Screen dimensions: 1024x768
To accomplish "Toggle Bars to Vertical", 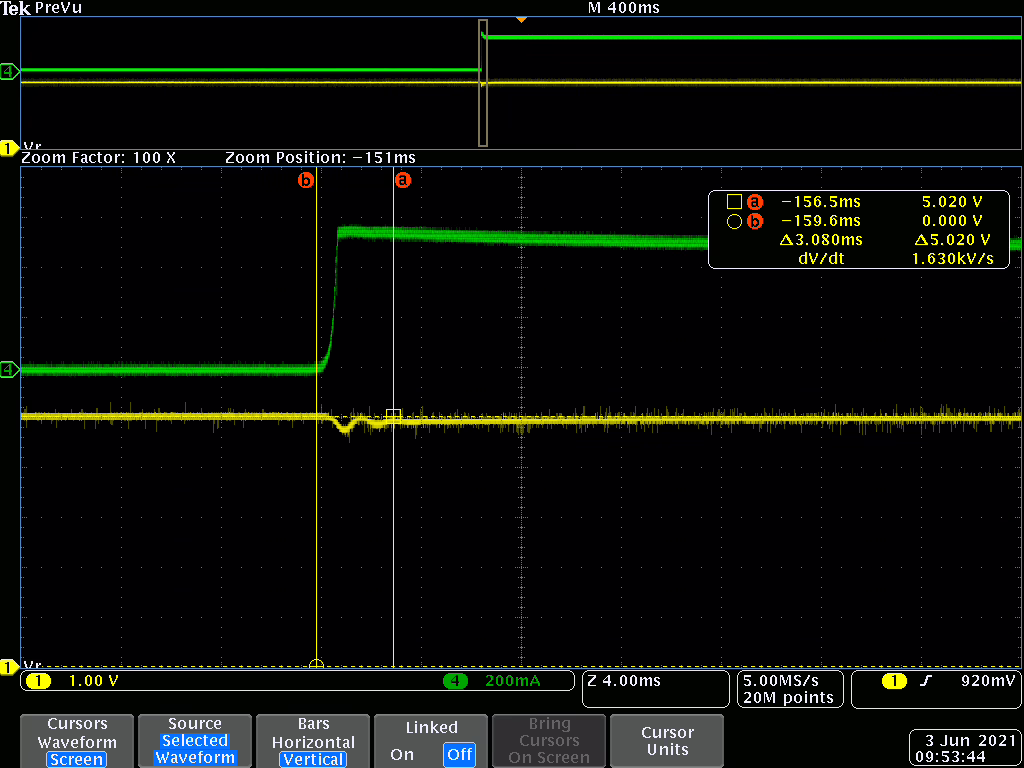I will [313, 759].
